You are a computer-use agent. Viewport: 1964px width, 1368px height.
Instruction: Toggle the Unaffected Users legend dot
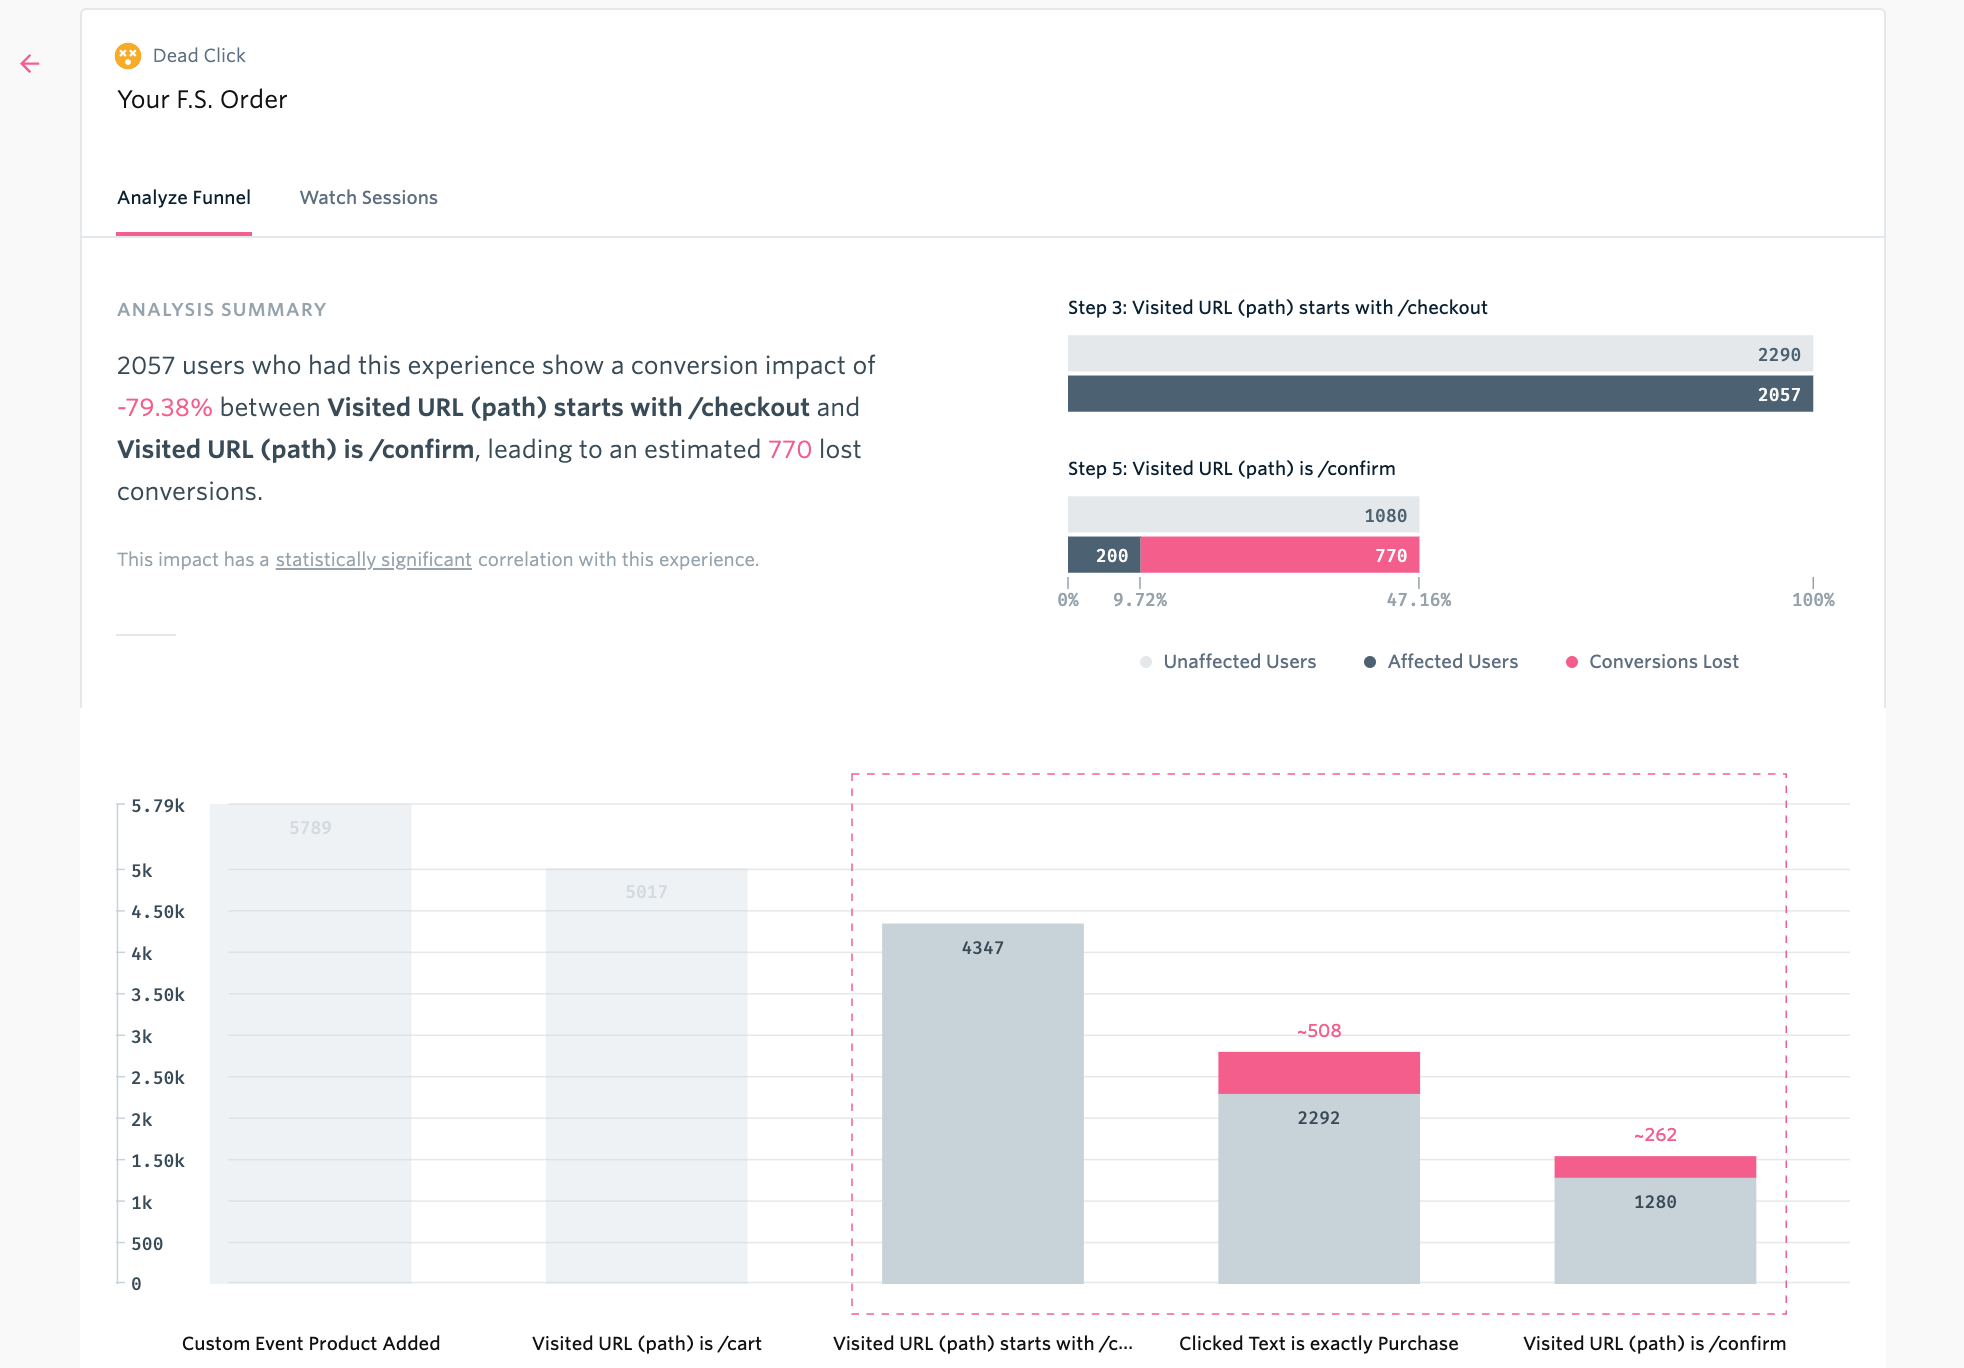pos(1146,662)
